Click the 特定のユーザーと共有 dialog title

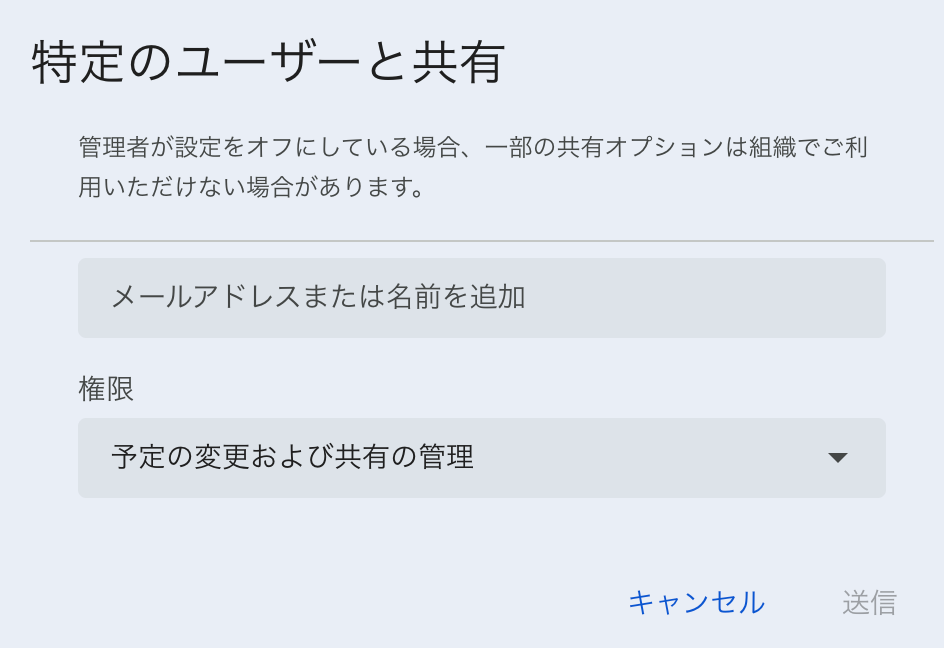(268, 64)
